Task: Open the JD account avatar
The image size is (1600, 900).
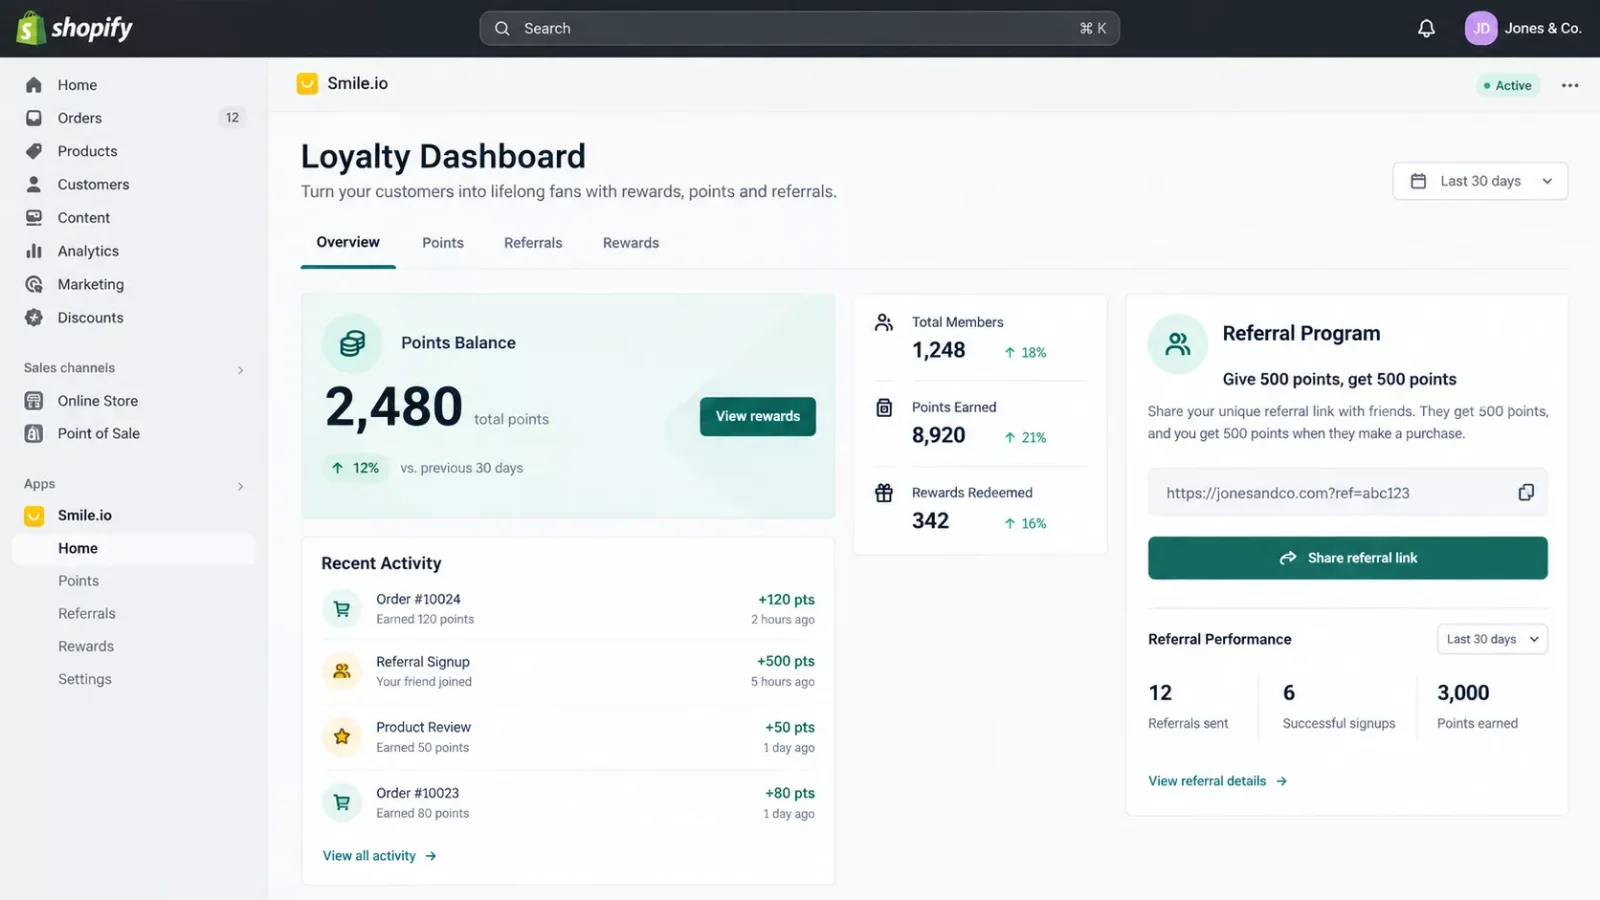Action: coord(1481,28)
